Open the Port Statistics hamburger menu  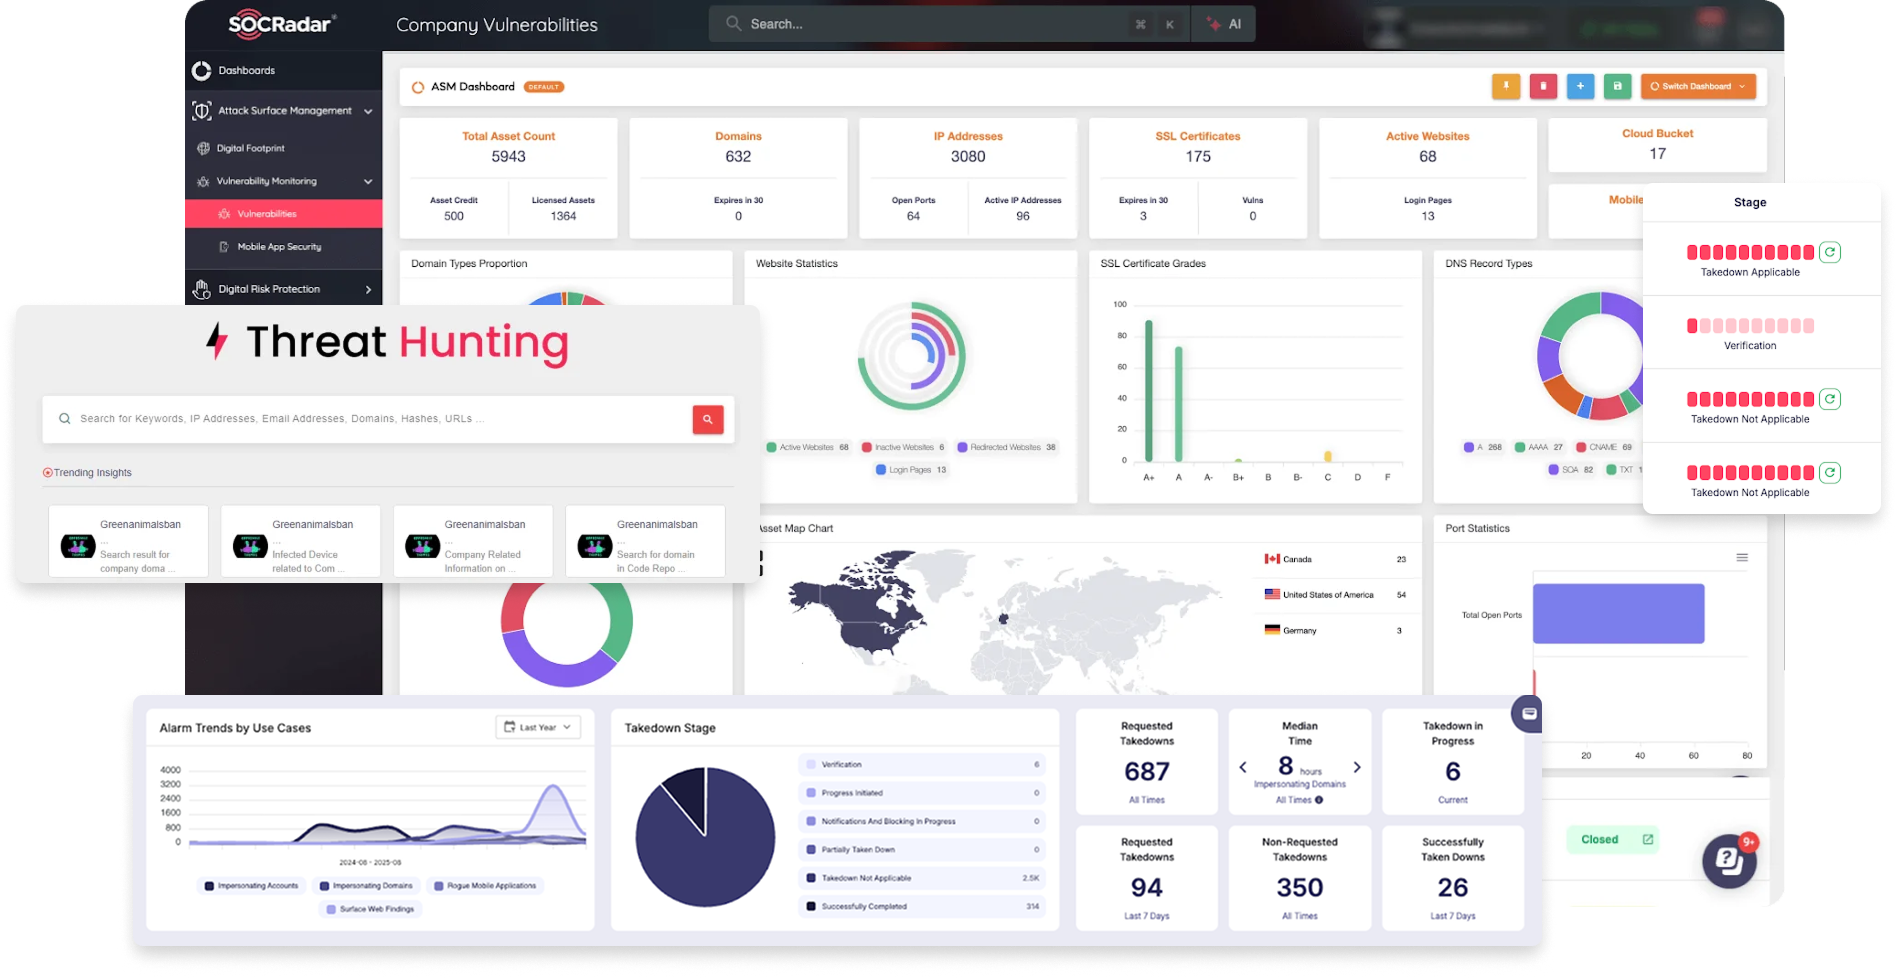pyautogui.click(x=1742, y=558)
